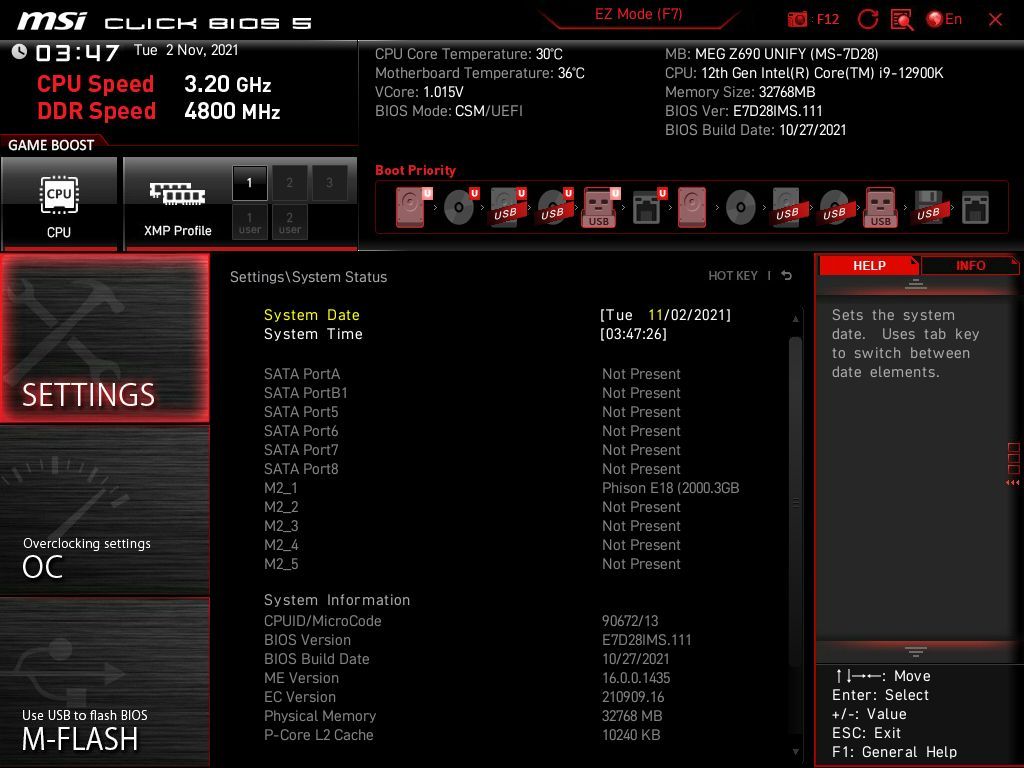This screenshot has height=768, width=1024.
Task: Click the scroll up arrow of settings list
Action: click(x=795, y=319)
